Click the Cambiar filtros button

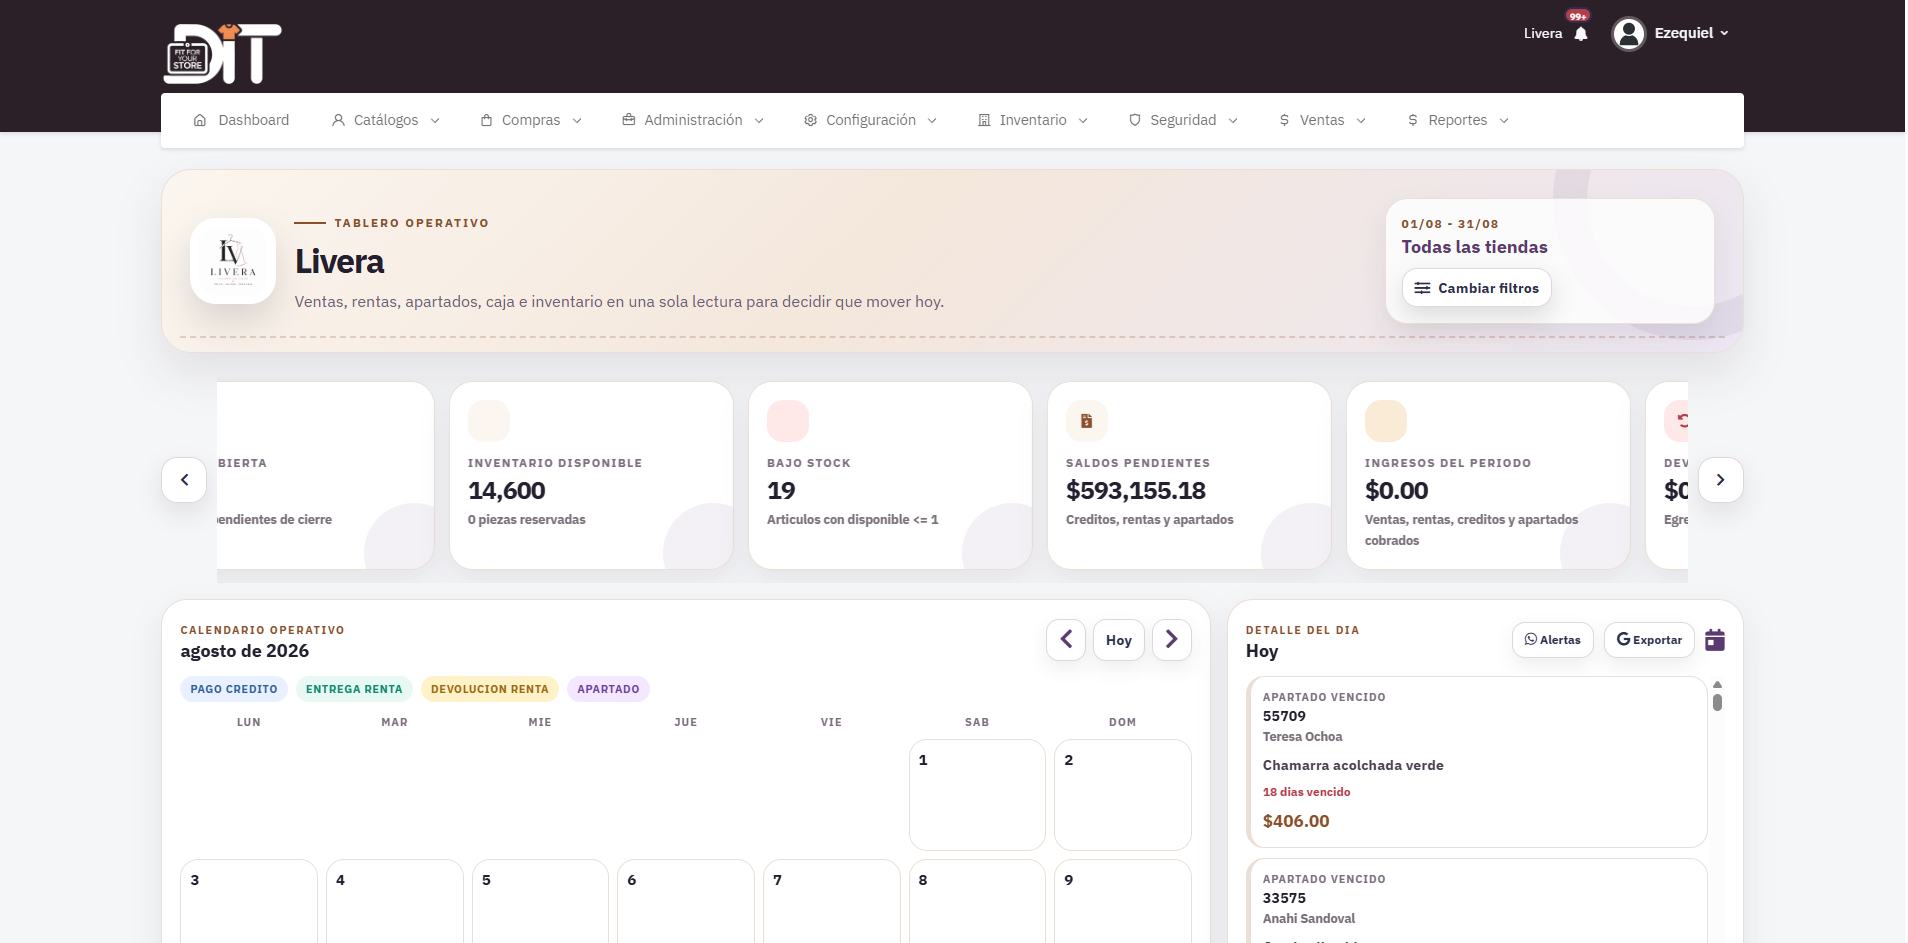tap(1476, 288)
